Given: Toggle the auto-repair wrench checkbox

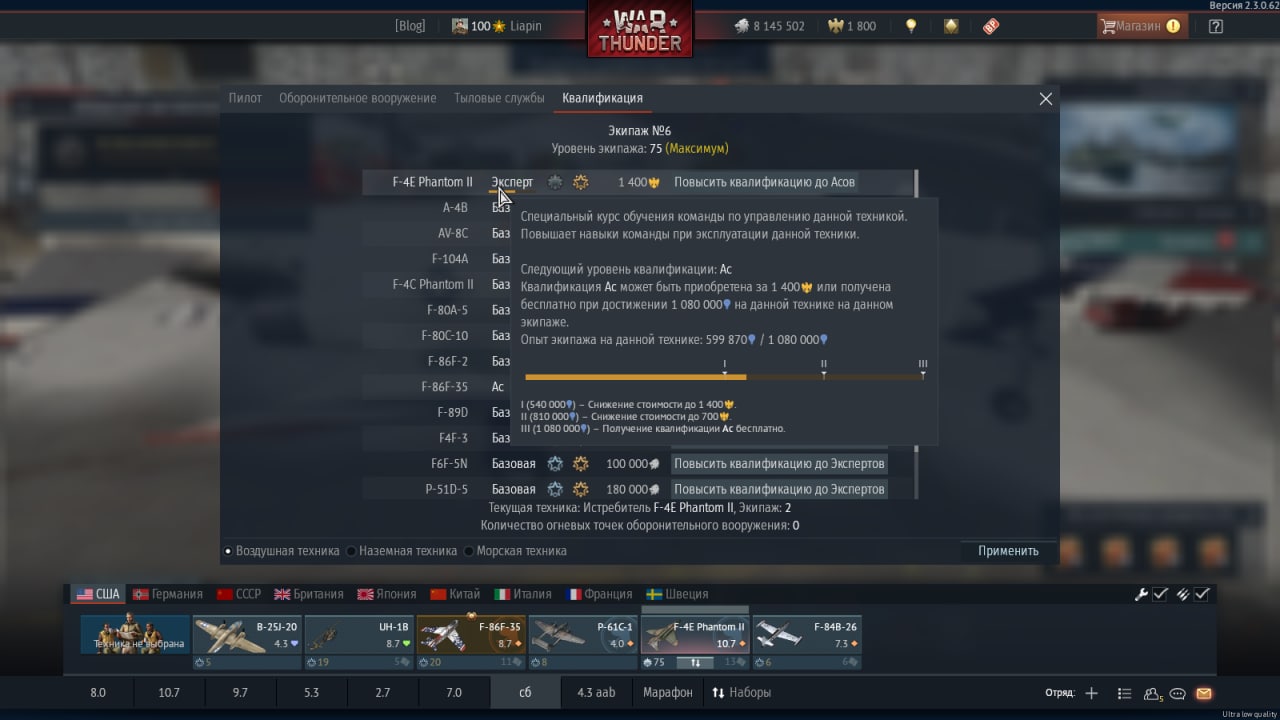Looking at the screenshot, I should coord(1160,594).
